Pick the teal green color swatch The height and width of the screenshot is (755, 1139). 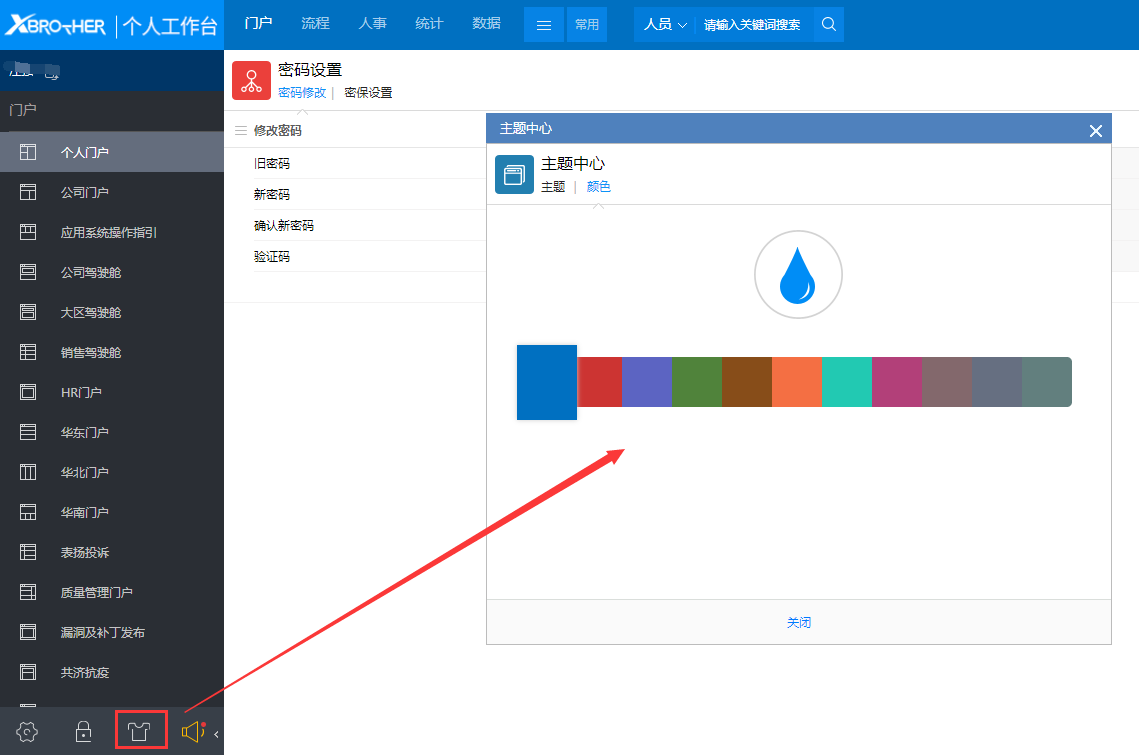tap(846, 382)
